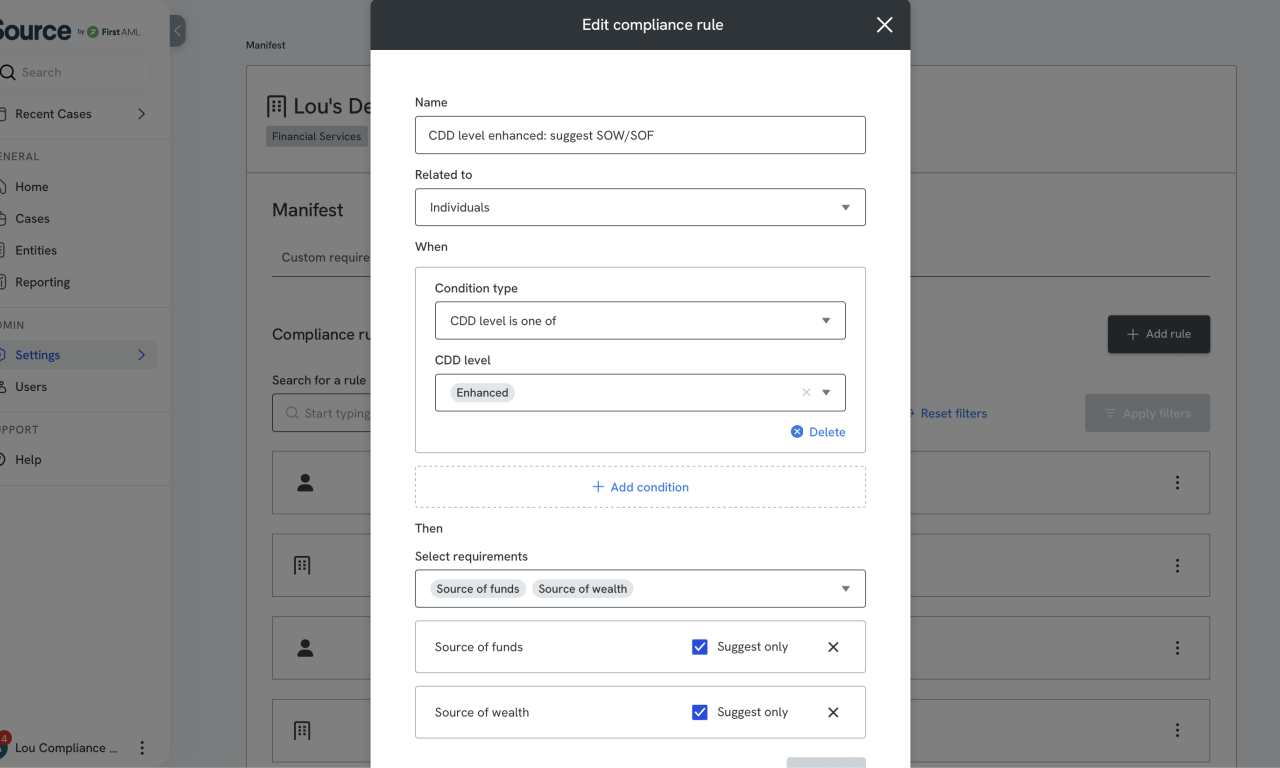Open Help from the support section
The image size is (1280, 768).
[x=30, y=459]
